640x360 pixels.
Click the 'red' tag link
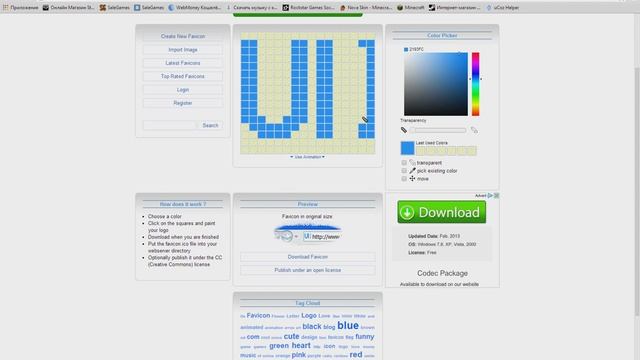pos(356,354)
